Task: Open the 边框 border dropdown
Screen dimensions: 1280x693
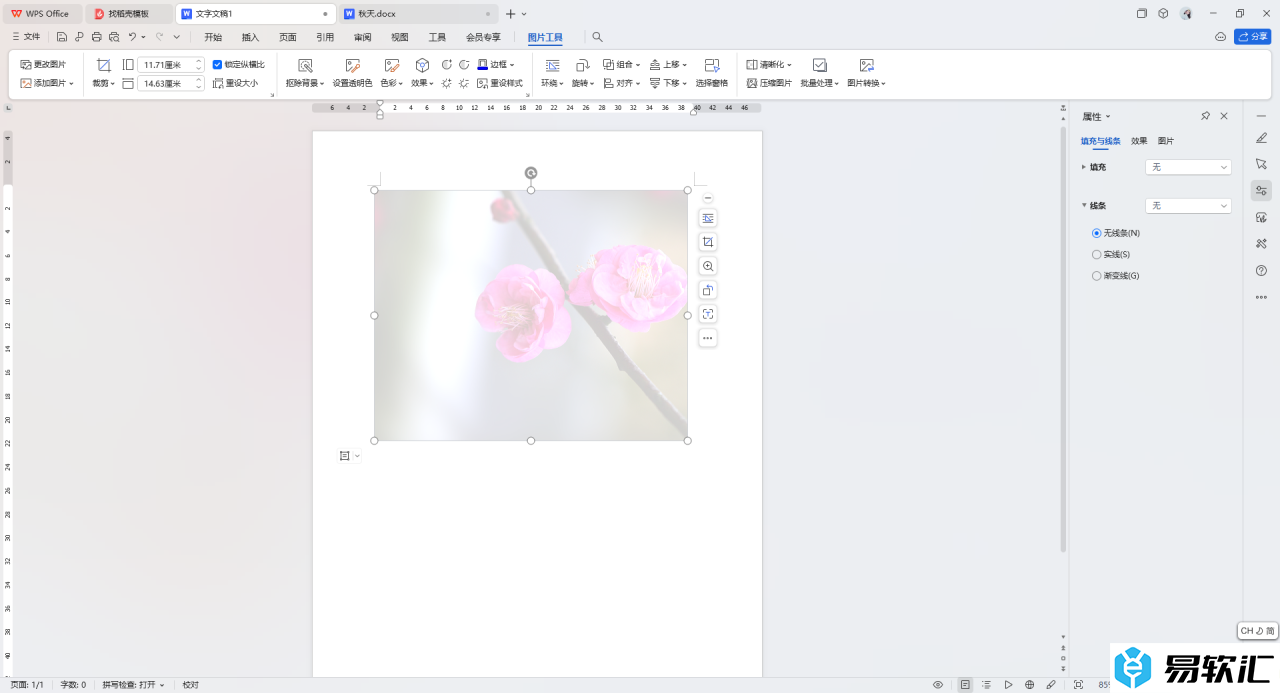Action: [x=496, y=64]
